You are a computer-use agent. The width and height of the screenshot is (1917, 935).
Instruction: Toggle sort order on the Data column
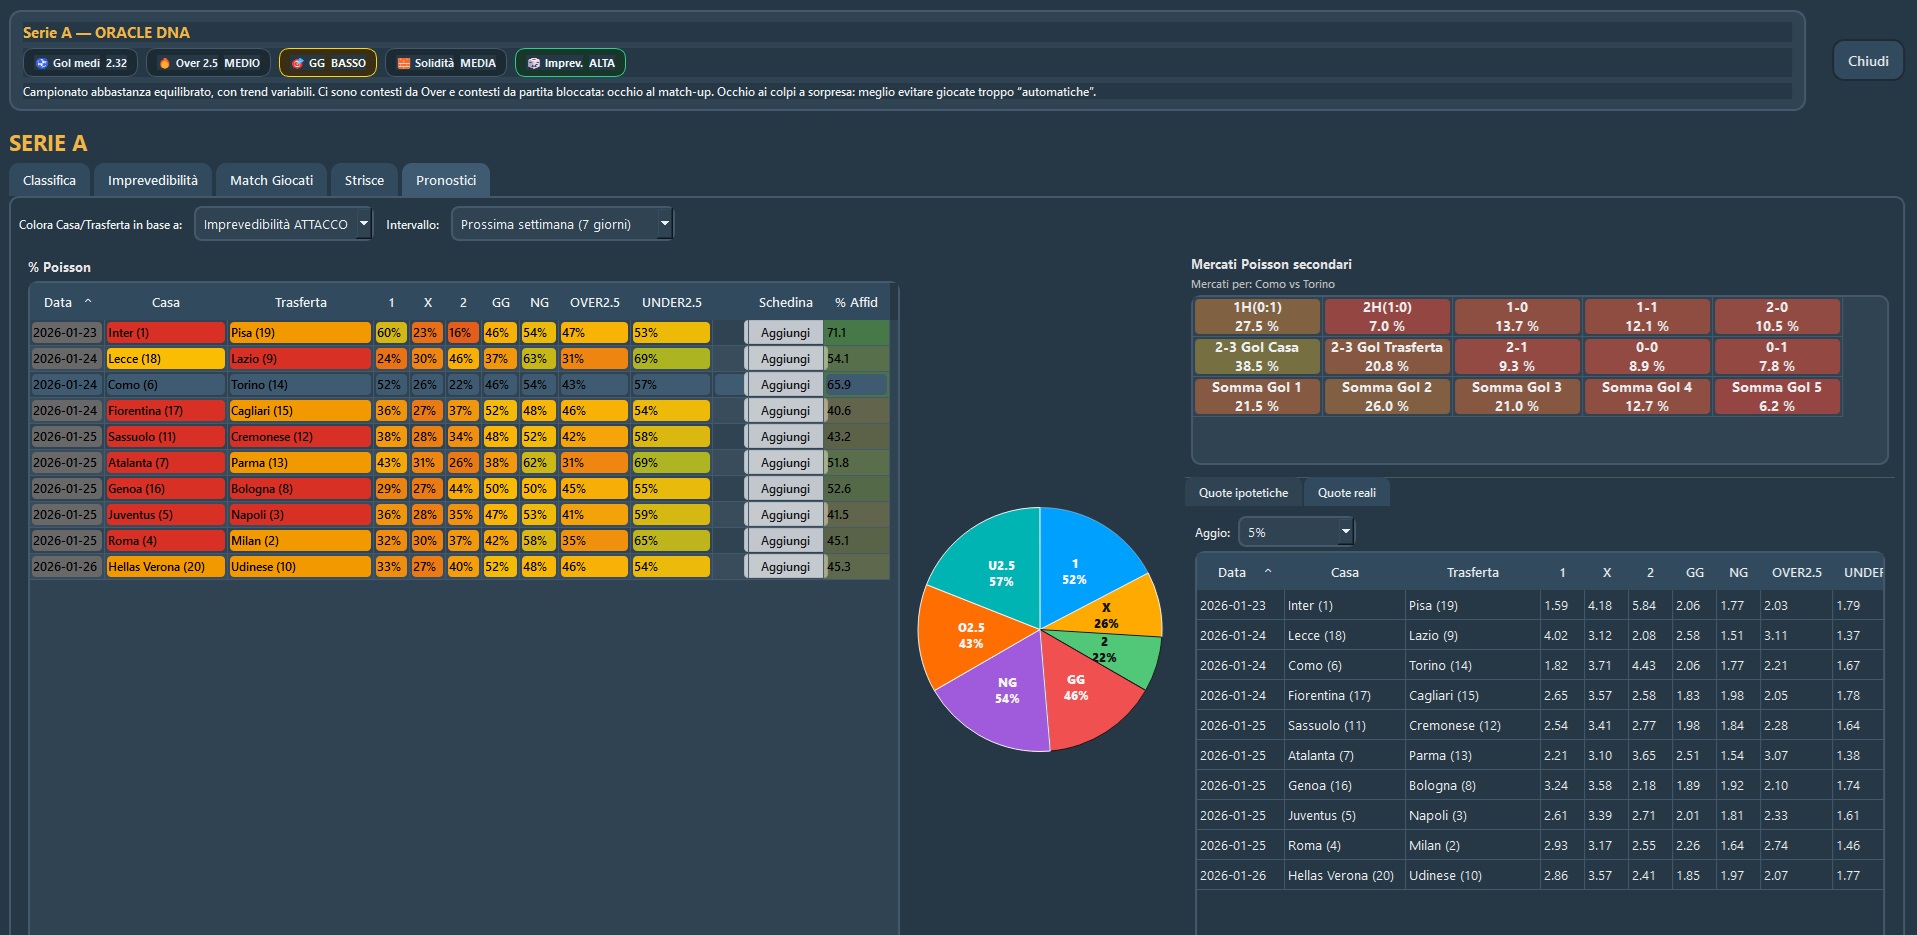pos(57,302)
